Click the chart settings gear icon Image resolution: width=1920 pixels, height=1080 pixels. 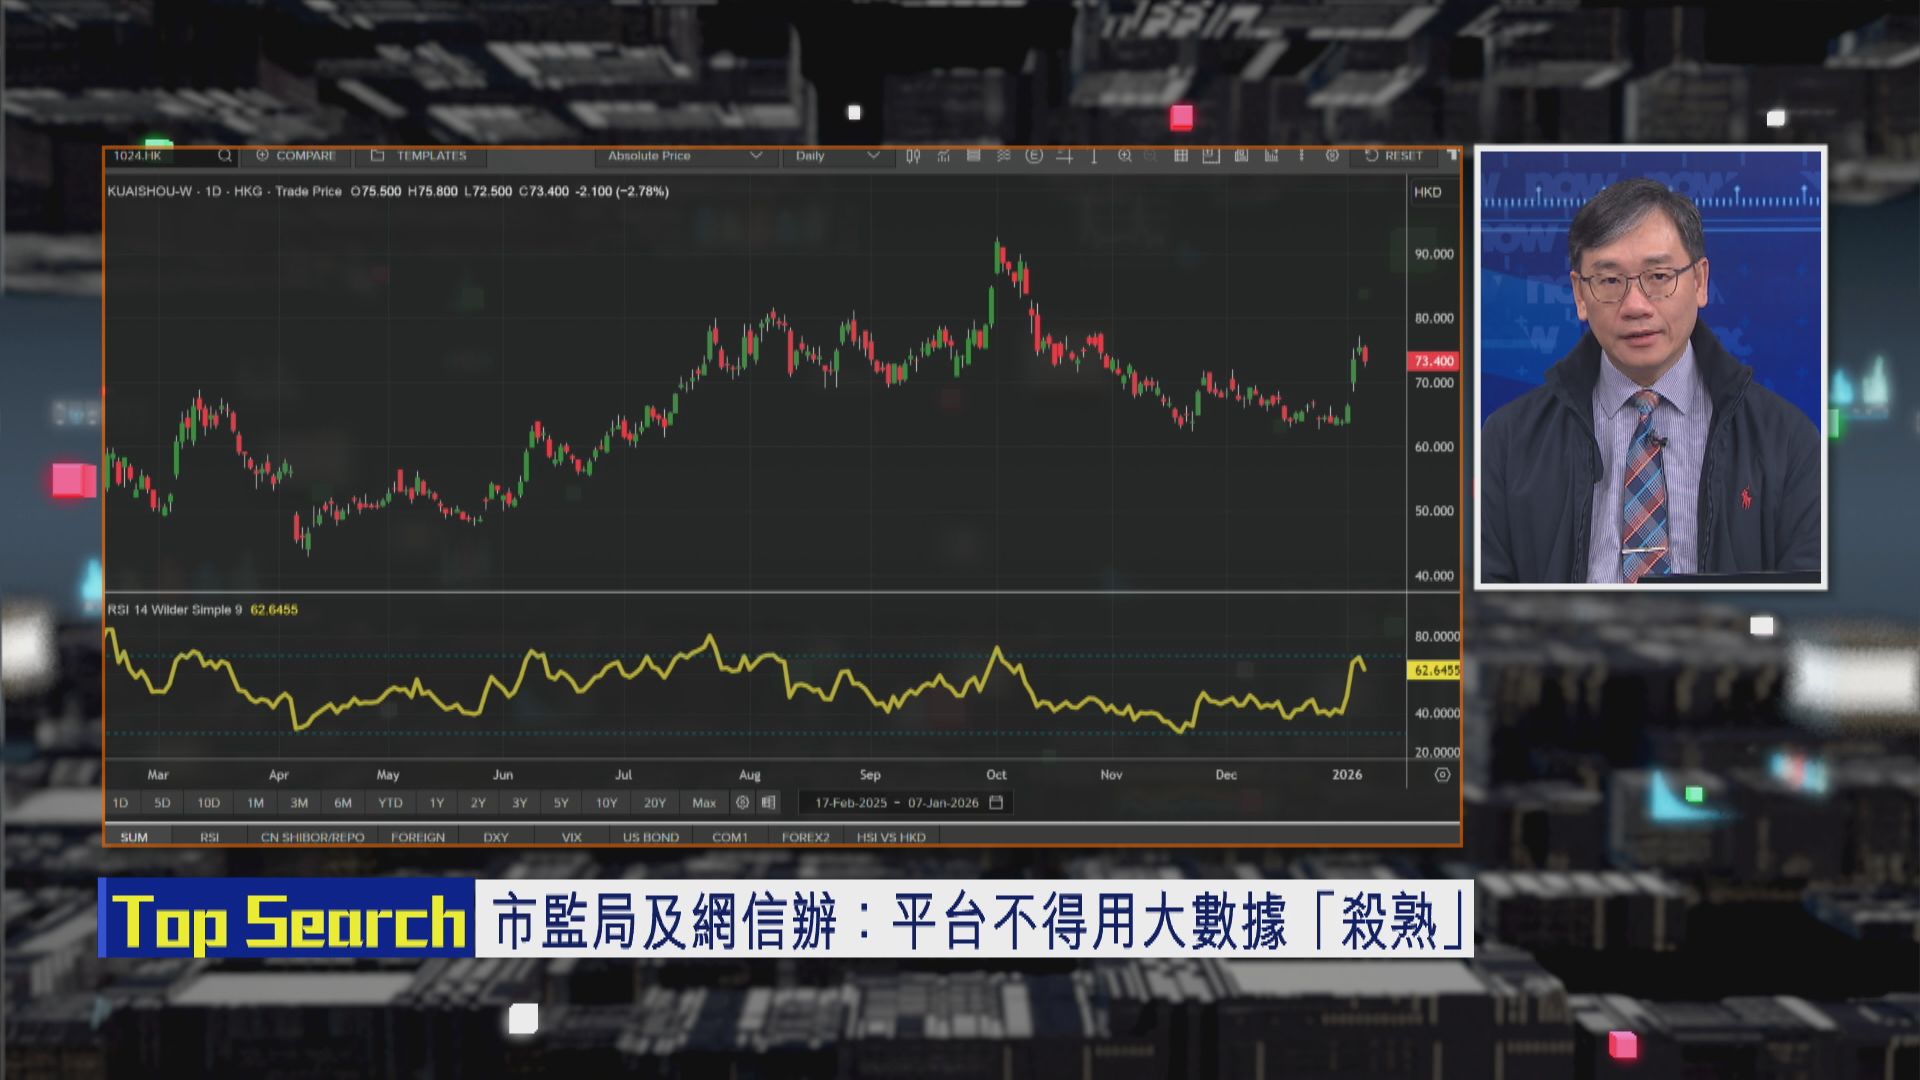(1332, 156)
